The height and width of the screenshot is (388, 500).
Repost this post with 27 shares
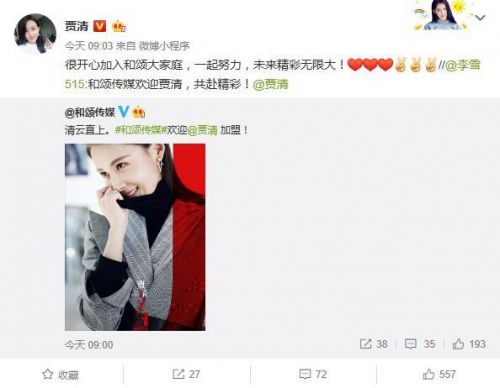(186, 374)
